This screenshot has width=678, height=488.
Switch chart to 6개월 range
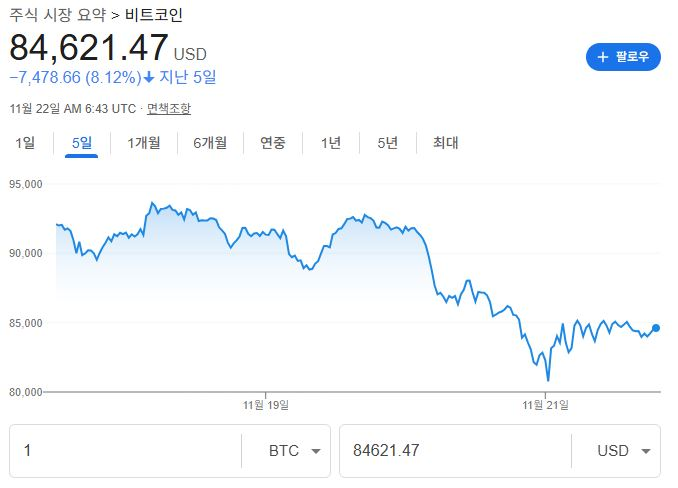coord(210,143)
